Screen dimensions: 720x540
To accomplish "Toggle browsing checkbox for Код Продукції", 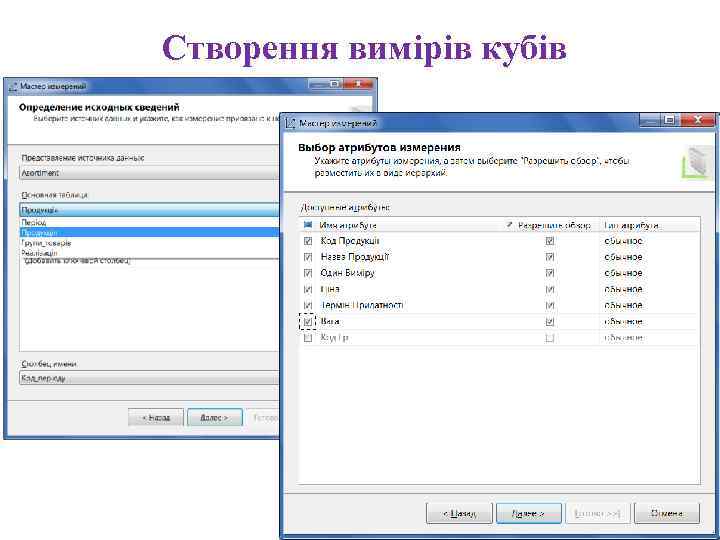I will pyautogui.click(x=550, y=241).
